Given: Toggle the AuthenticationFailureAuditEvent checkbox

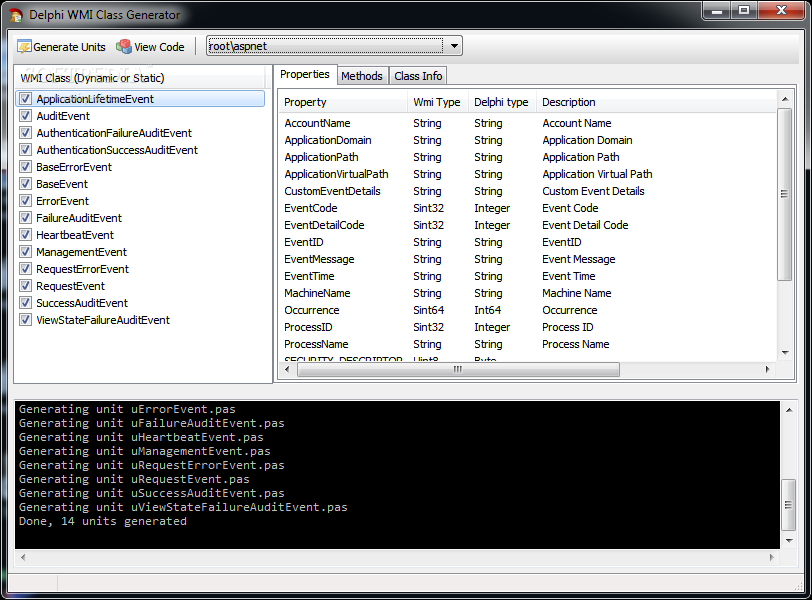Looking at the screenshot, I should click(25, 133).
